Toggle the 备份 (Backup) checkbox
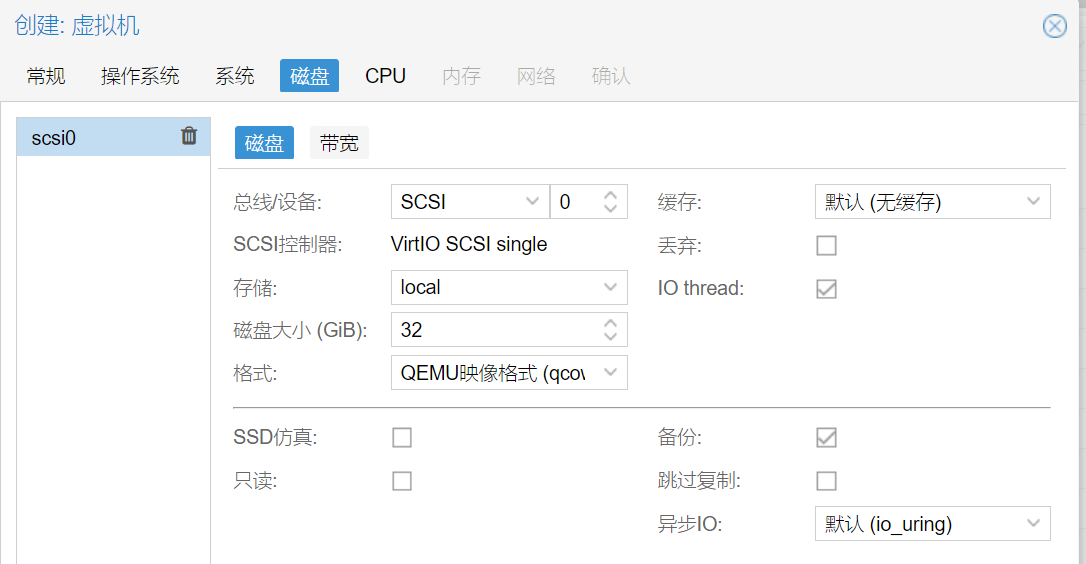1086x564 pixels. tap(826, 438)
